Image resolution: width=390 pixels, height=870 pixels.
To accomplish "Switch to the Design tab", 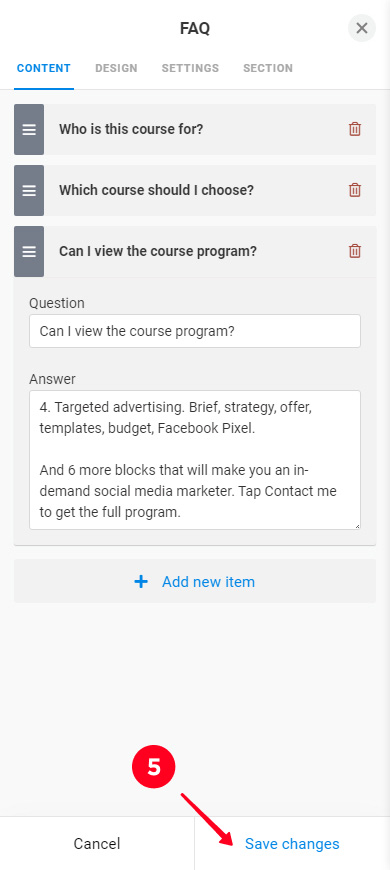I will pos(116,68).
